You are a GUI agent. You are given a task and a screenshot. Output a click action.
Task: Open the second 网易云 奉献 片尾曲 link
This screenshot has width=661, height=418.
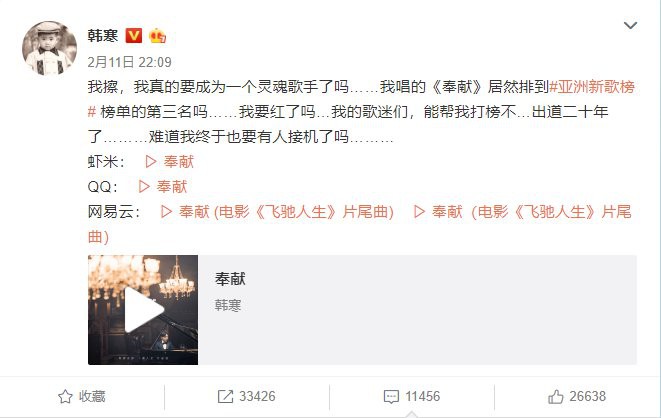click(x=523, y=212)
